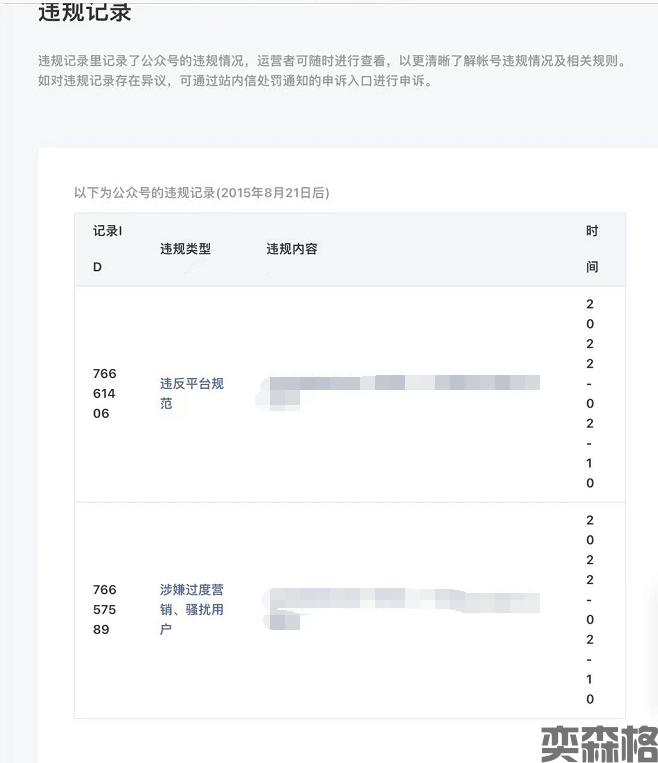Image resolution: width=658 pixels, height=763 pixels.
Task: Click record ID 76661406
Action: 104,393
